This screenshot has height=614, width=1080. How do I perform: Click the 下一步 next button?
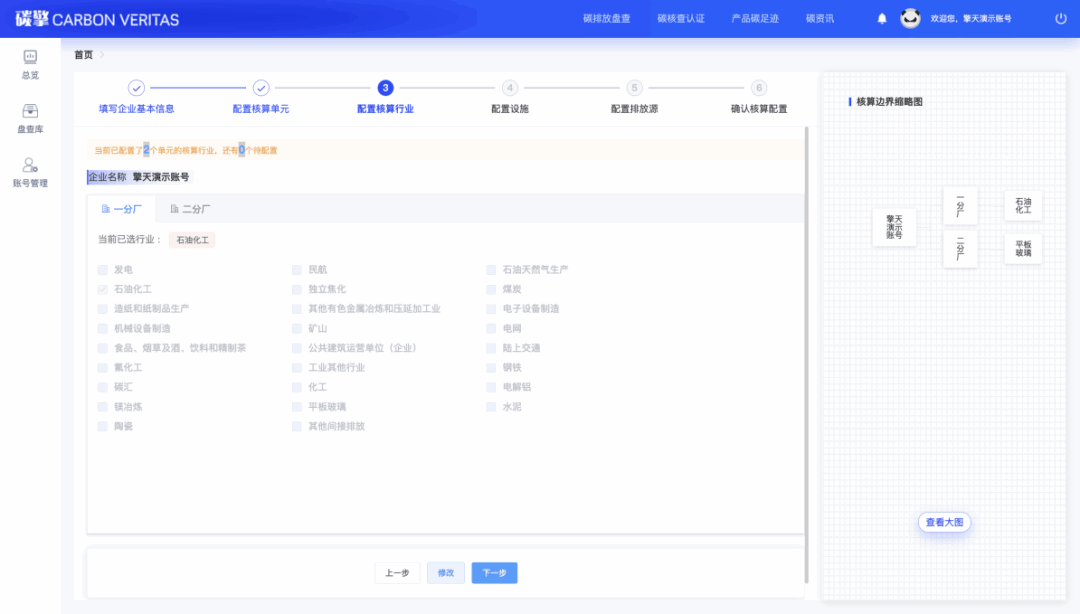pyautogui.click(x=495, y=573)
